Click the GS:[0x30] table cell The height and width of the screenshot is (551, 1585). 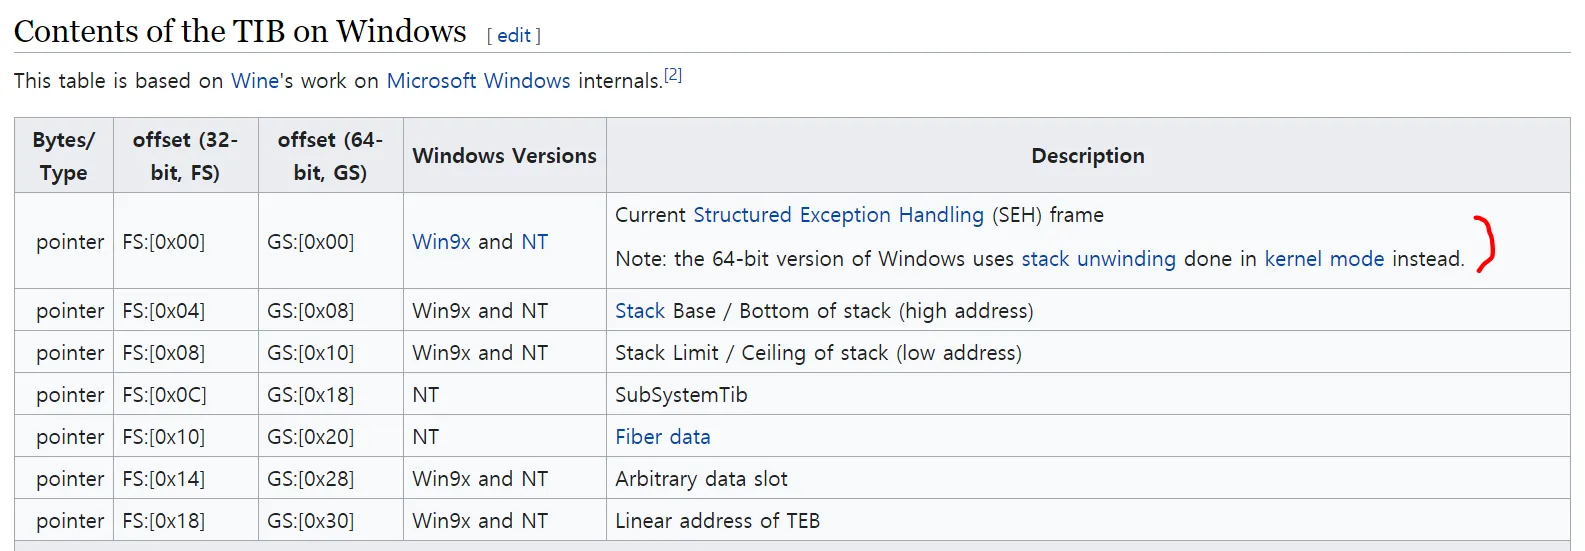[310, 521]
